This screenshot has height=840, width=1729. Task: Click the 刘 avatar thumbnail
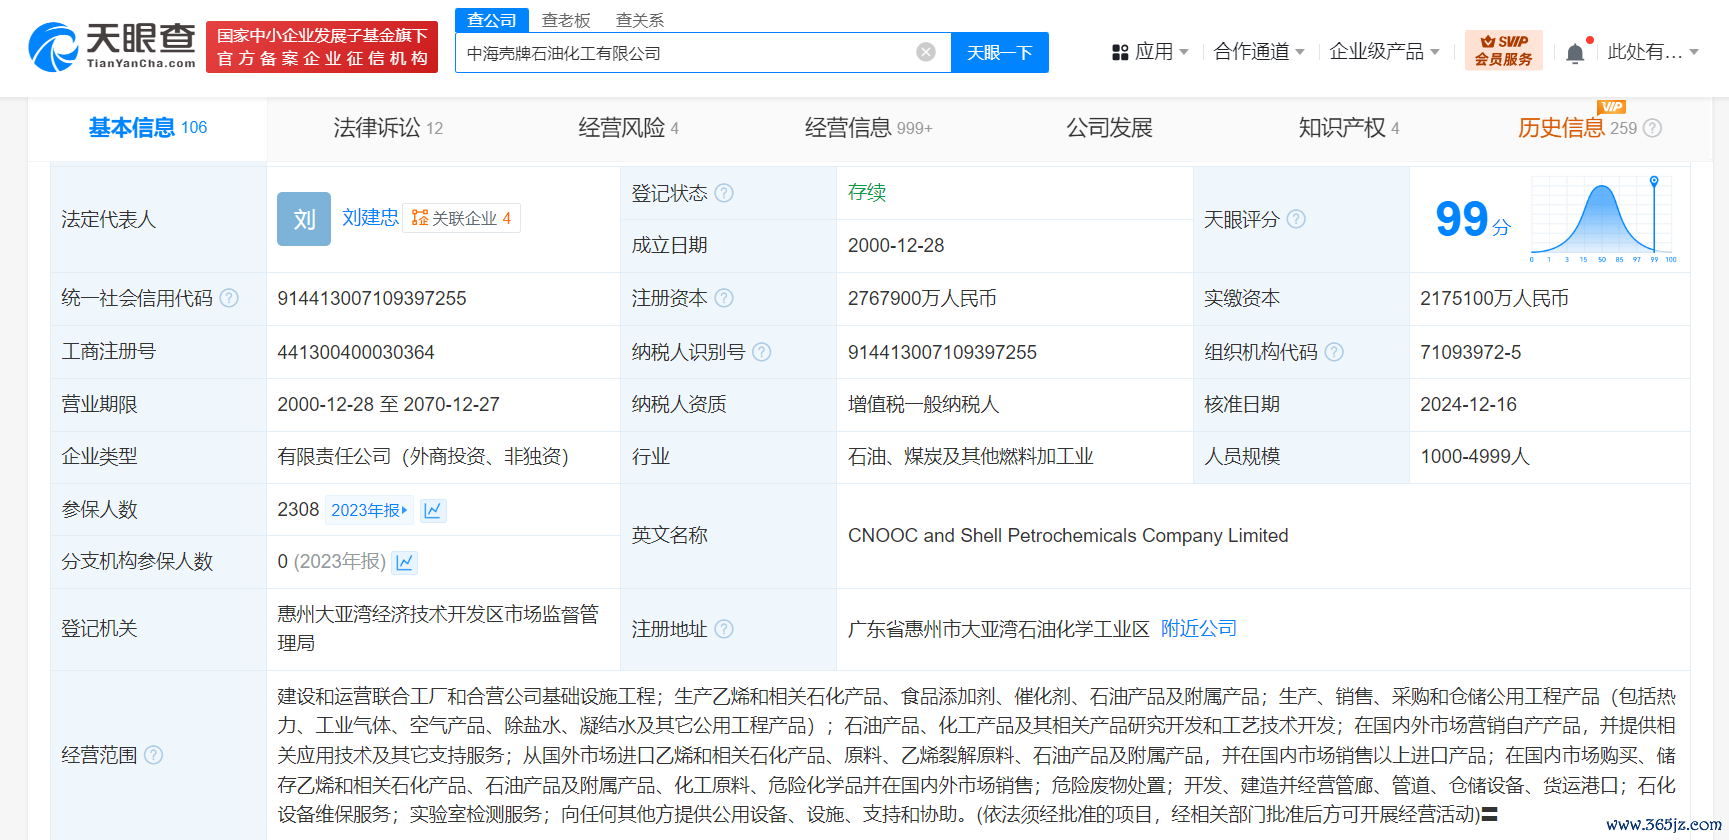[304, 219]
